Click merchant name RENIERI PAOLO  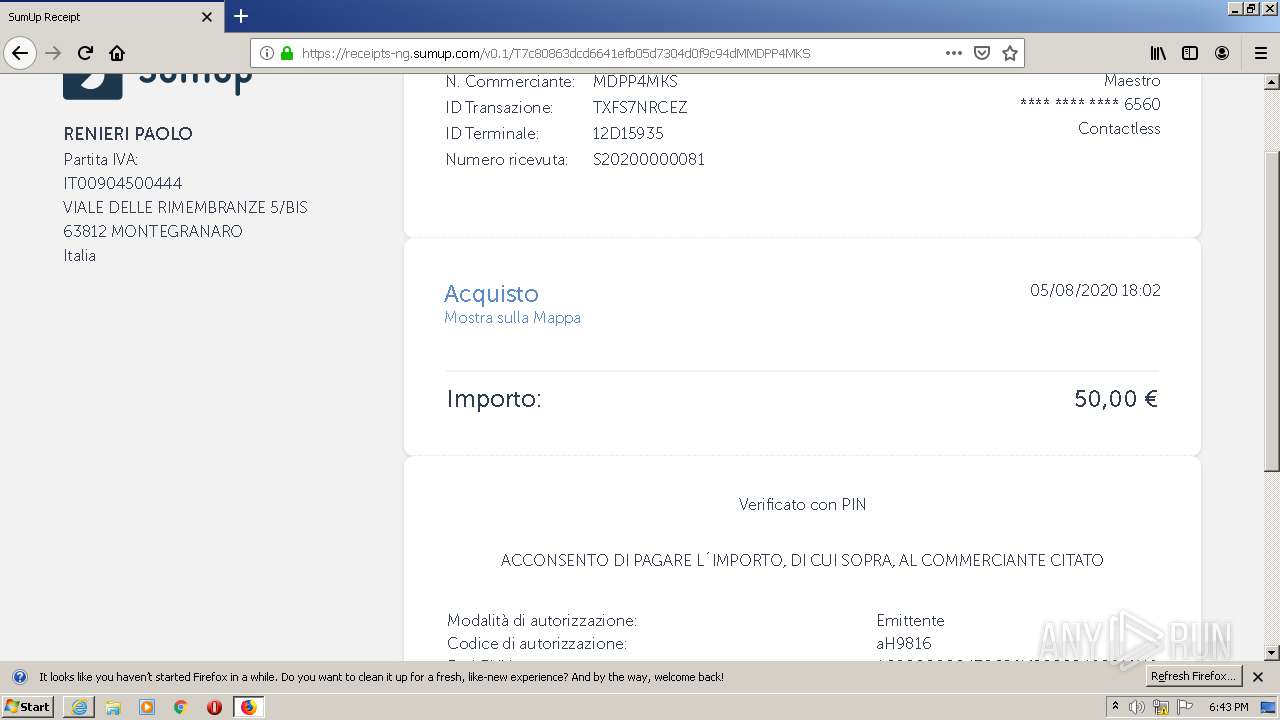pyautogui.click(x=128, y=134)
